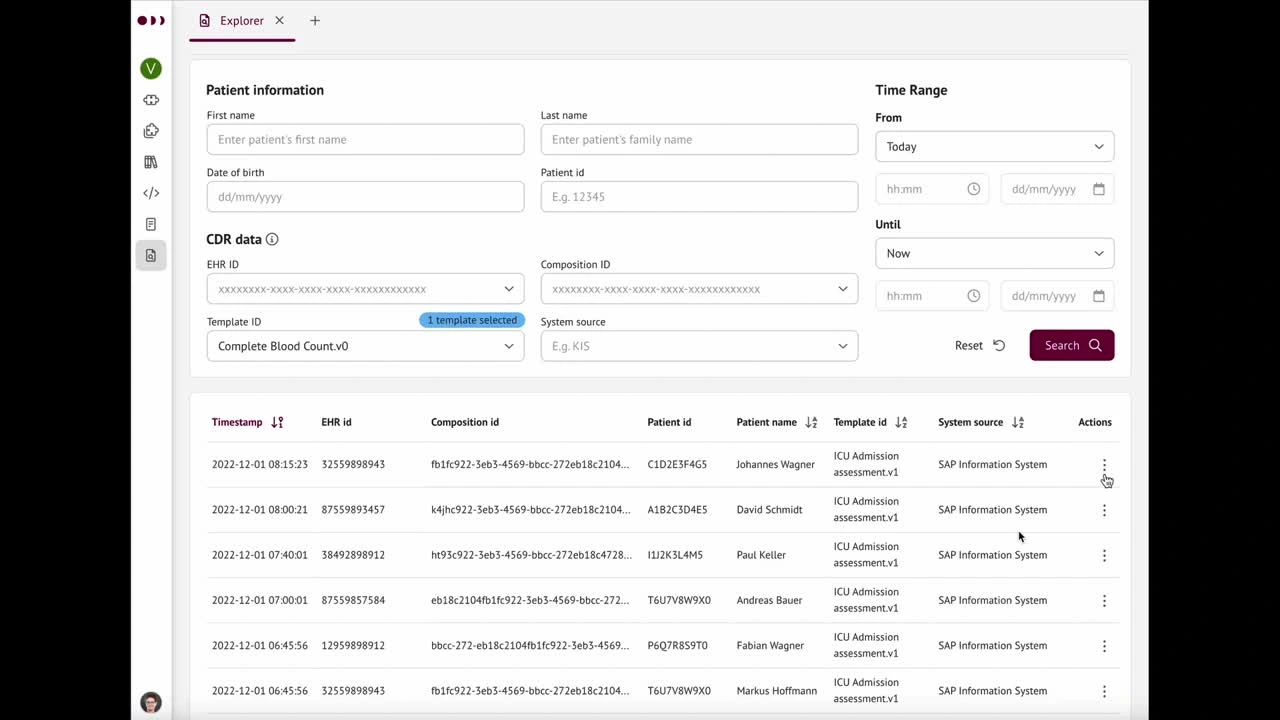Open the document page sidebar icon
The height and width of the screenshot is (720, 1280).
point(151,224)
